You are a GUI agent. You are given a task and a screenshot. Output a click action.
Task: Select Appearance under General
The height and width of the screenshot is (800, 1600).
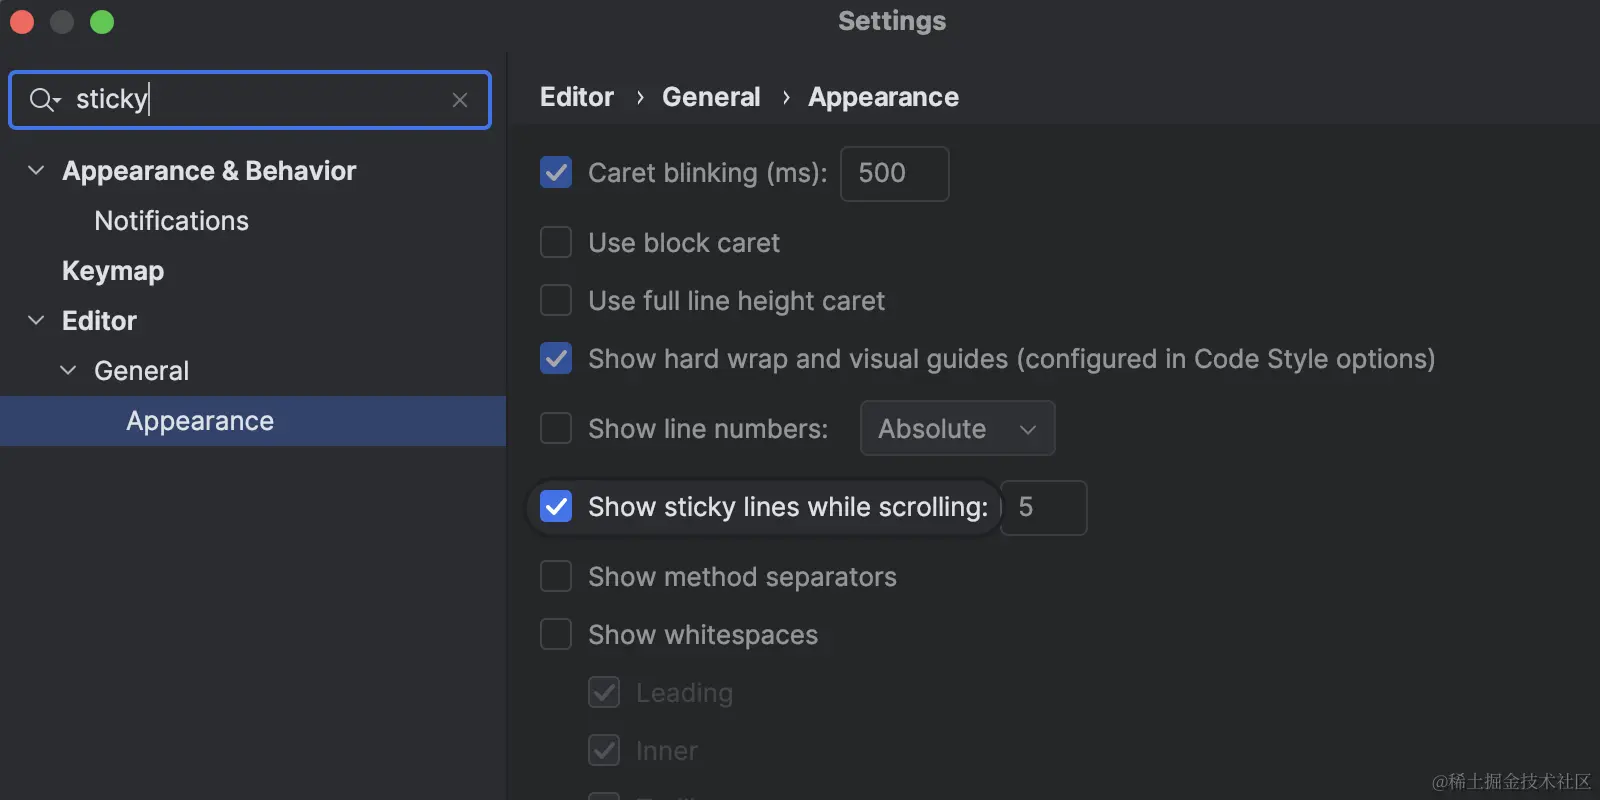[x=200, y=421]
